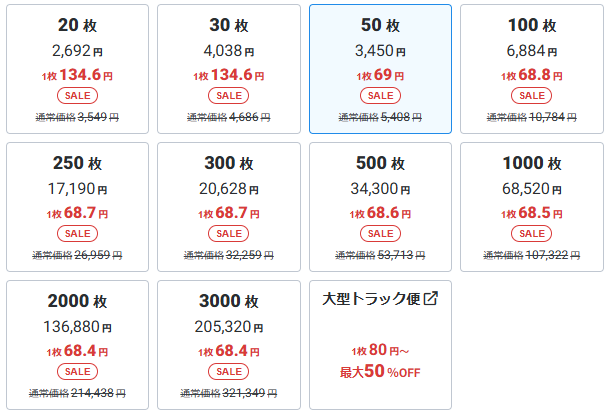Image resolution: width=610 pixels, height=414 pixels.
Task: Click the SALE badge under 1000枚
Action: tap(531, 232)
